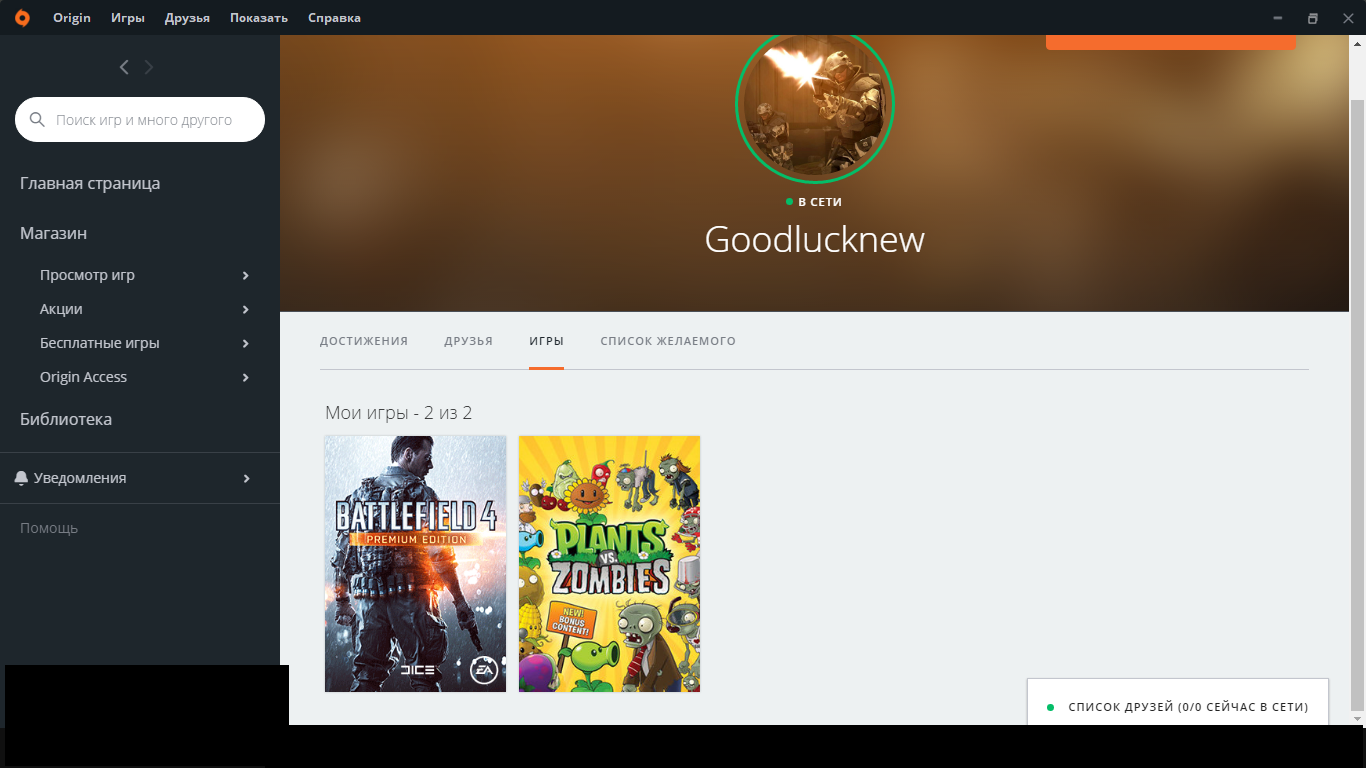Go back with the left arrow navigation icon

click(x=124, y=67)
